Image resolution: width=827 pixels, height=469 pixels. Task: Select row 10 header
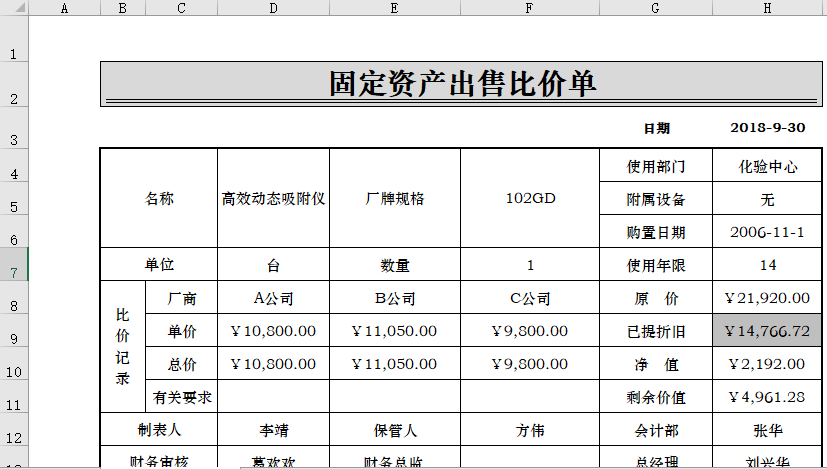[14, 372]
